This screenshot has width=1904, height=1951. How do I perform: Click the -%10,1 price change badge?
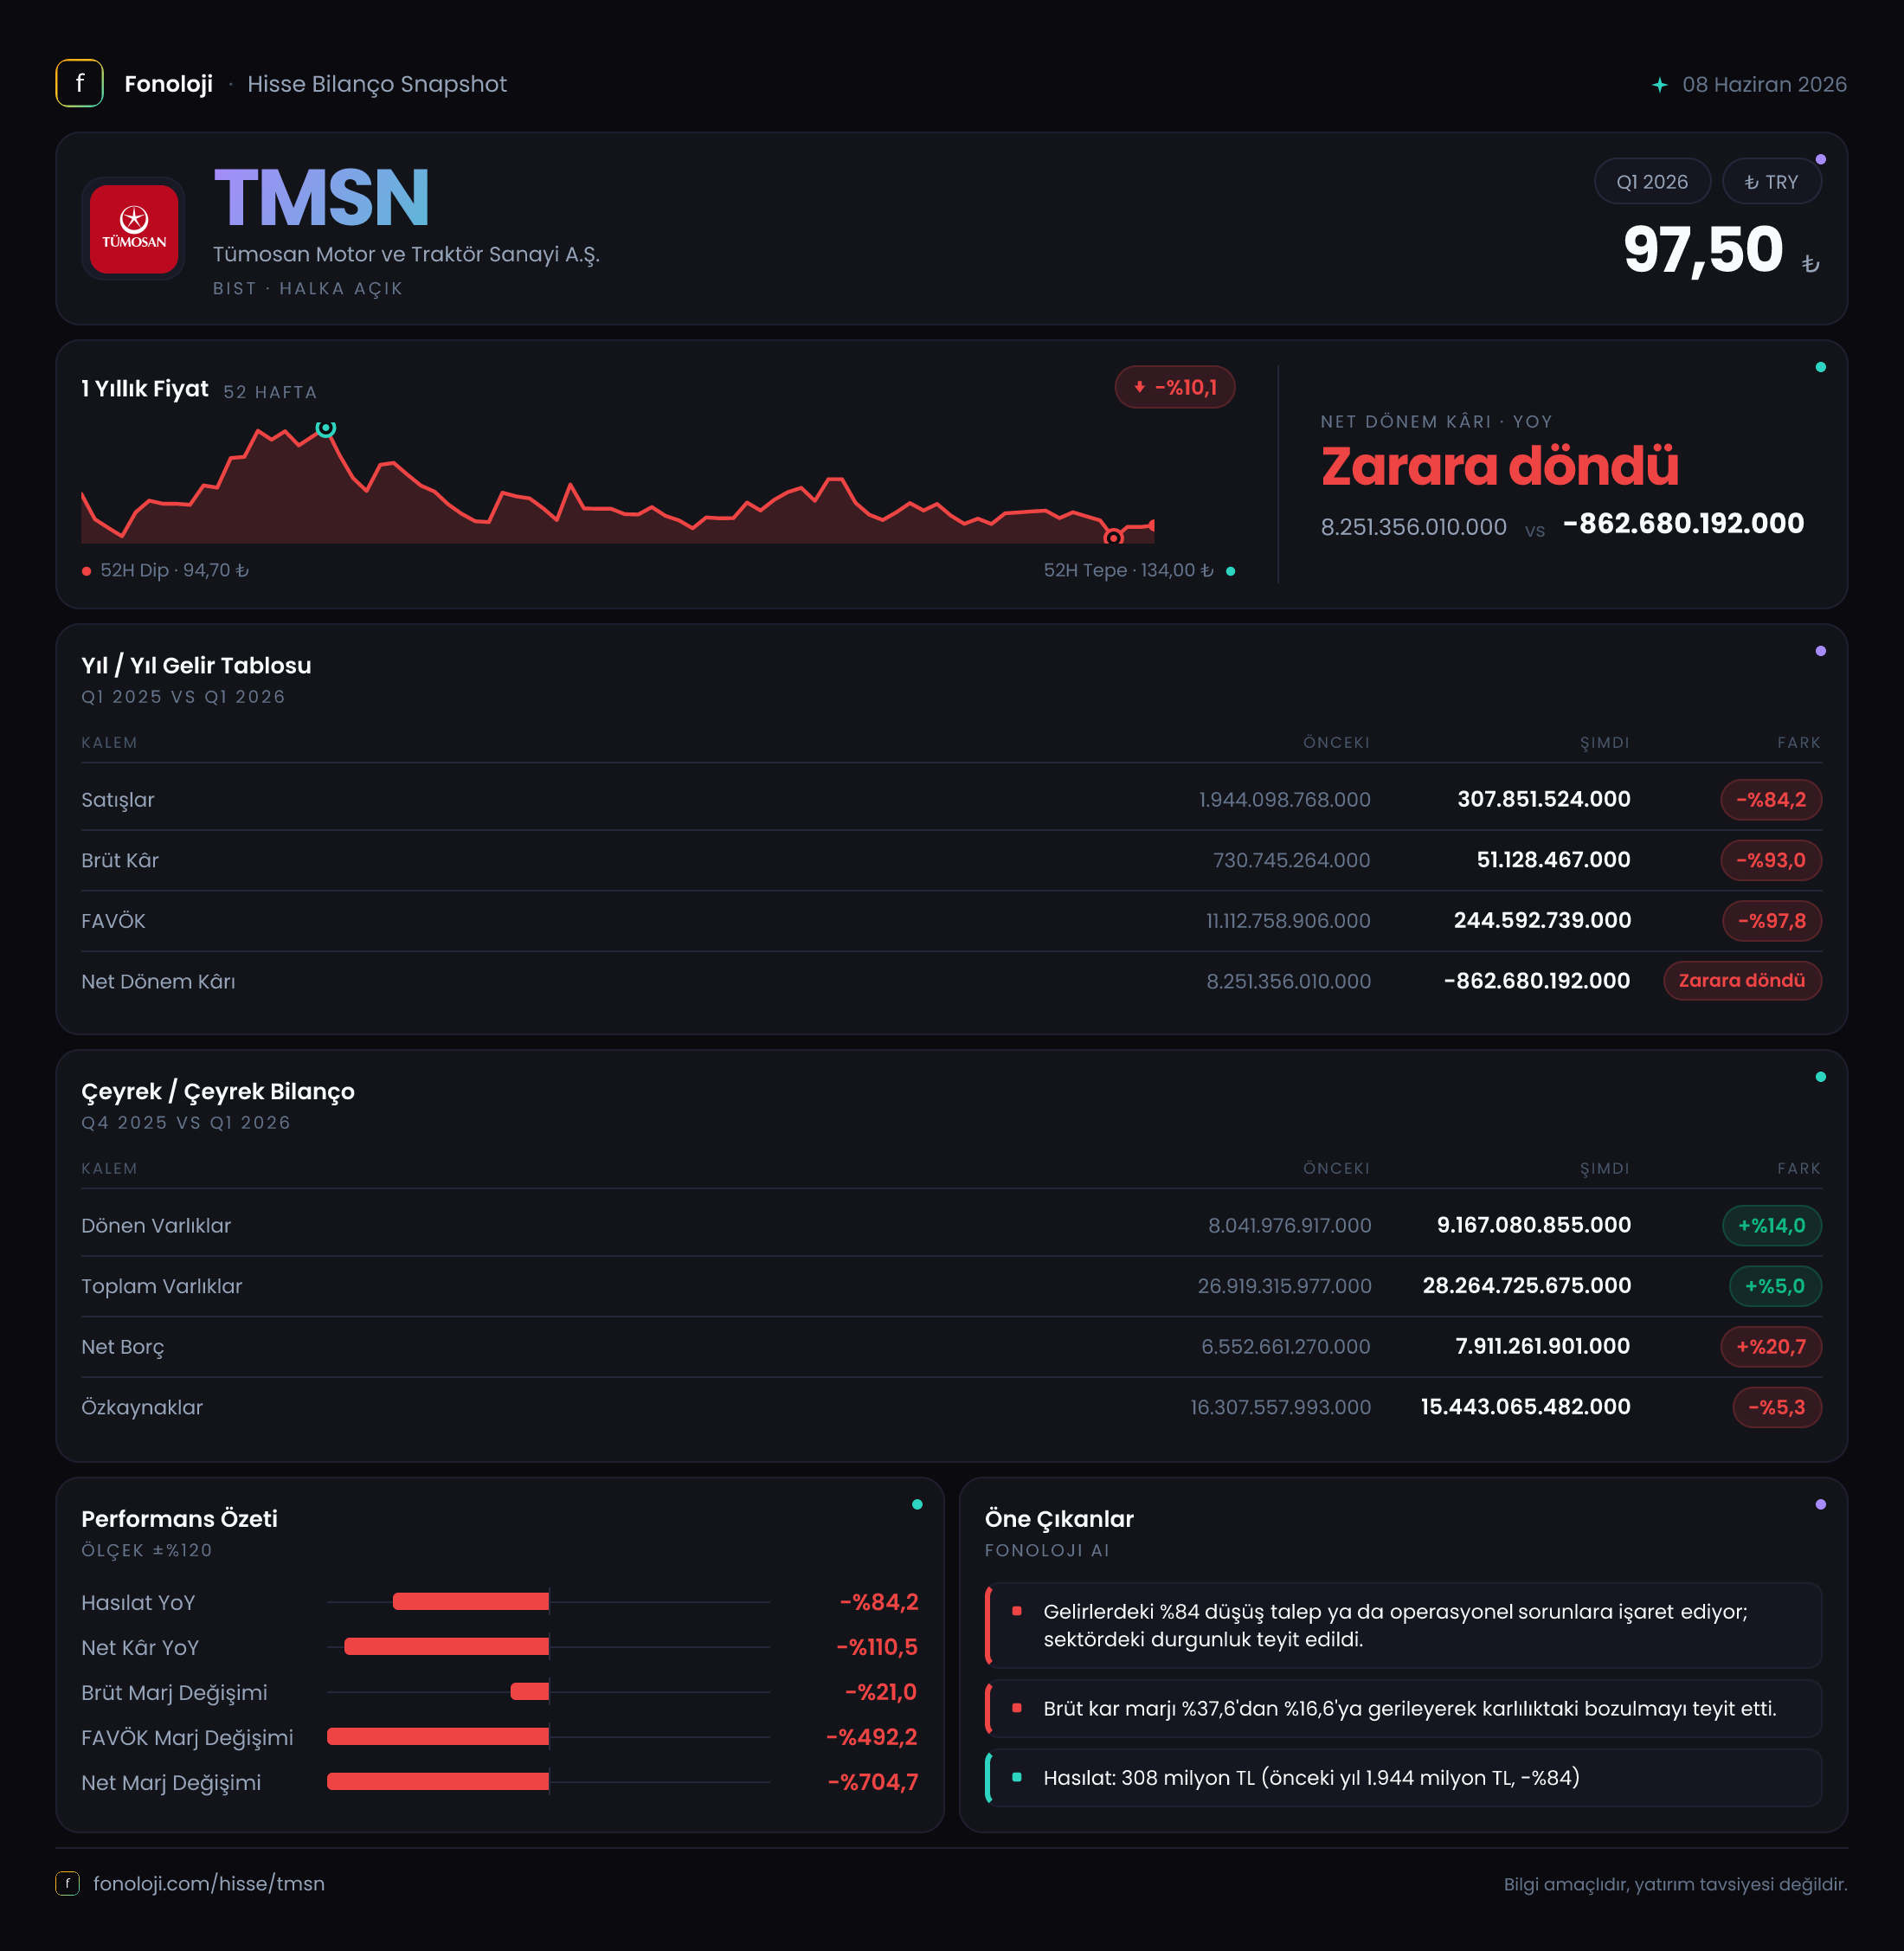pyautogui.click(x=1175, y=388)
